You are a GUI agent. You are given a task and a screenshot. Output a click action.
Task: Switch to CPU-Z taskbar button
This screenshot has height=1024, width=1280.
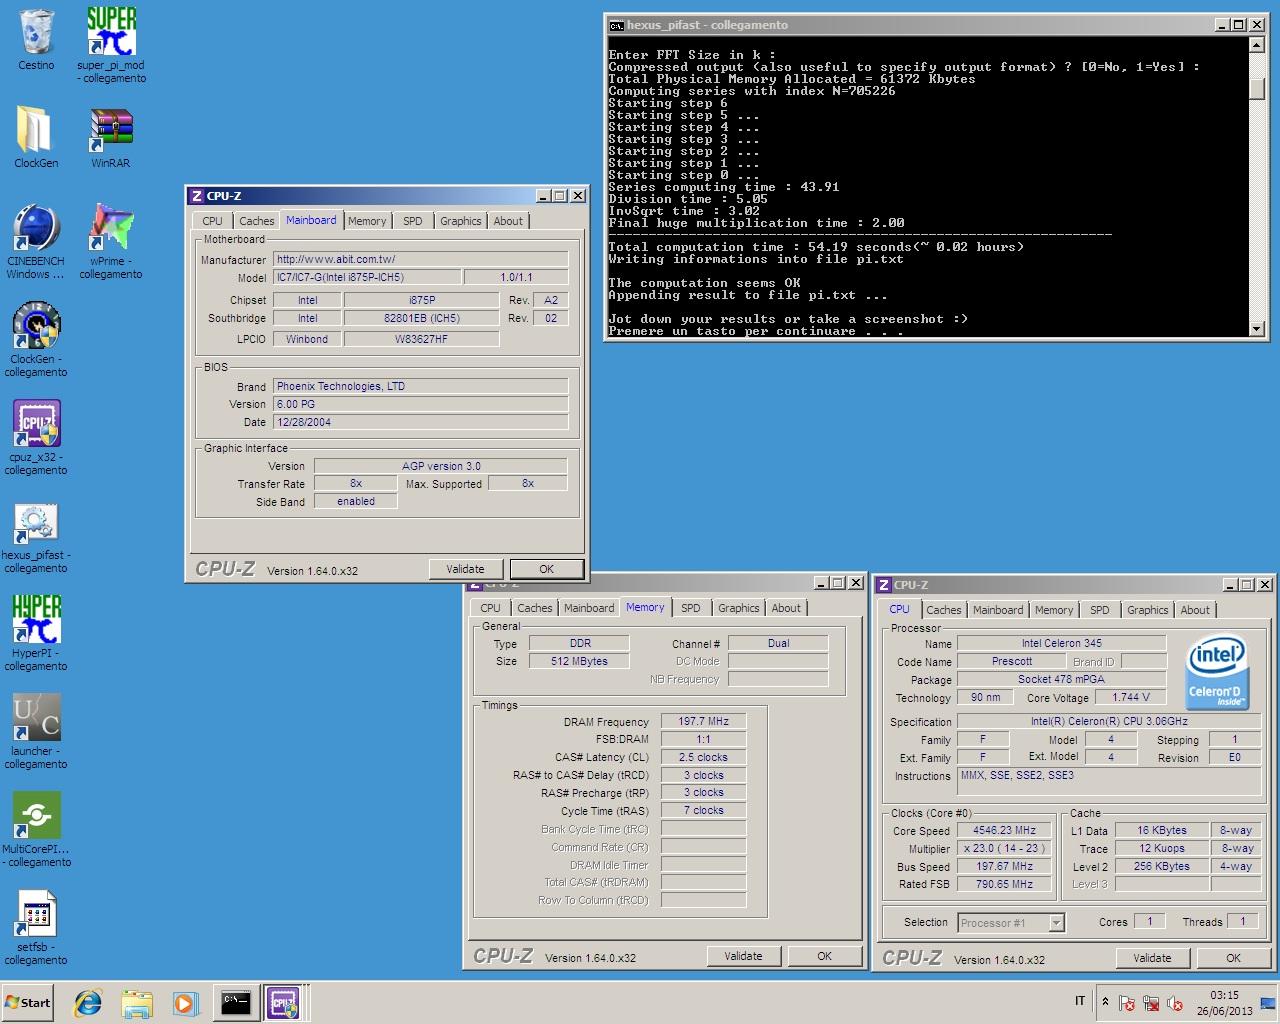click(284, 1002)
